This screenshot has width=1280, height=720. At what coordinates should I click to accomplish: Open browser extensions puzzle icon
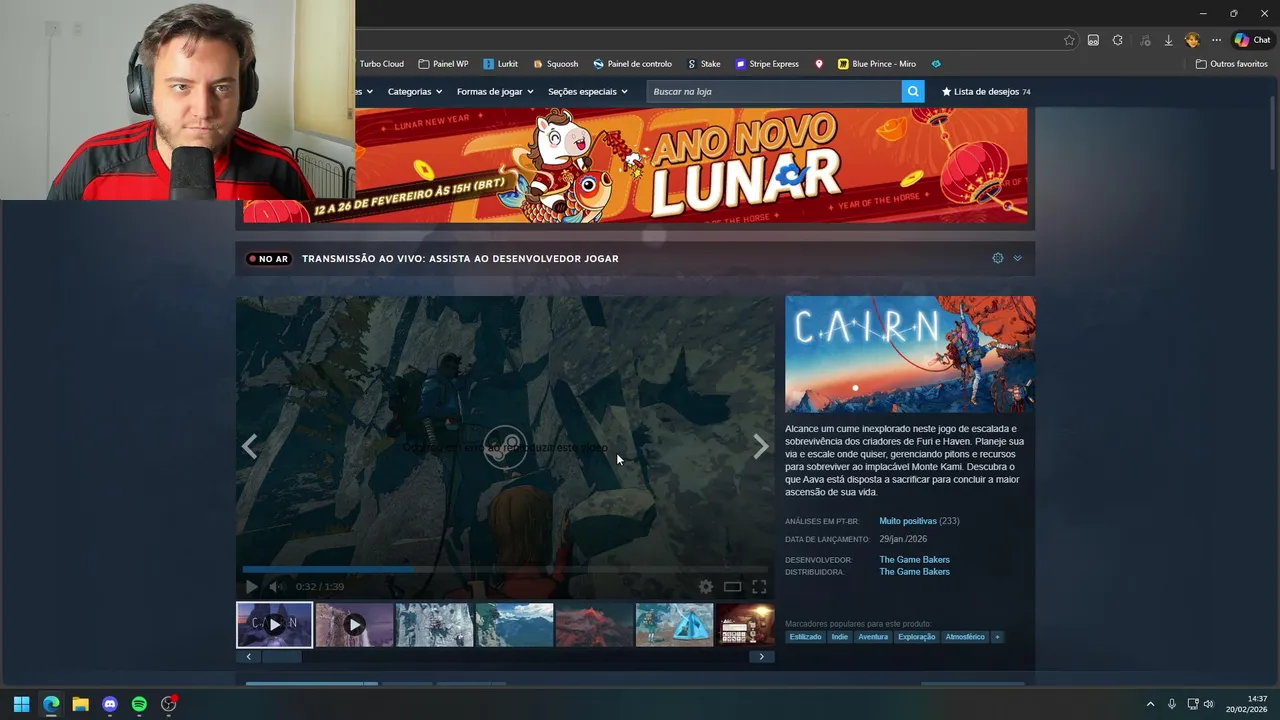click(x=1118, y=40)
